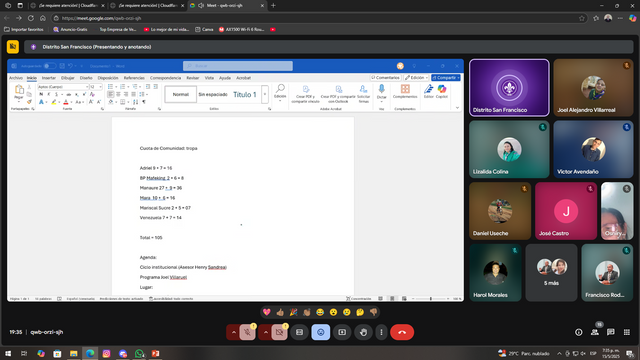Send the thumbs down reaction
This screenshot has width=640, height=360.
373,312
